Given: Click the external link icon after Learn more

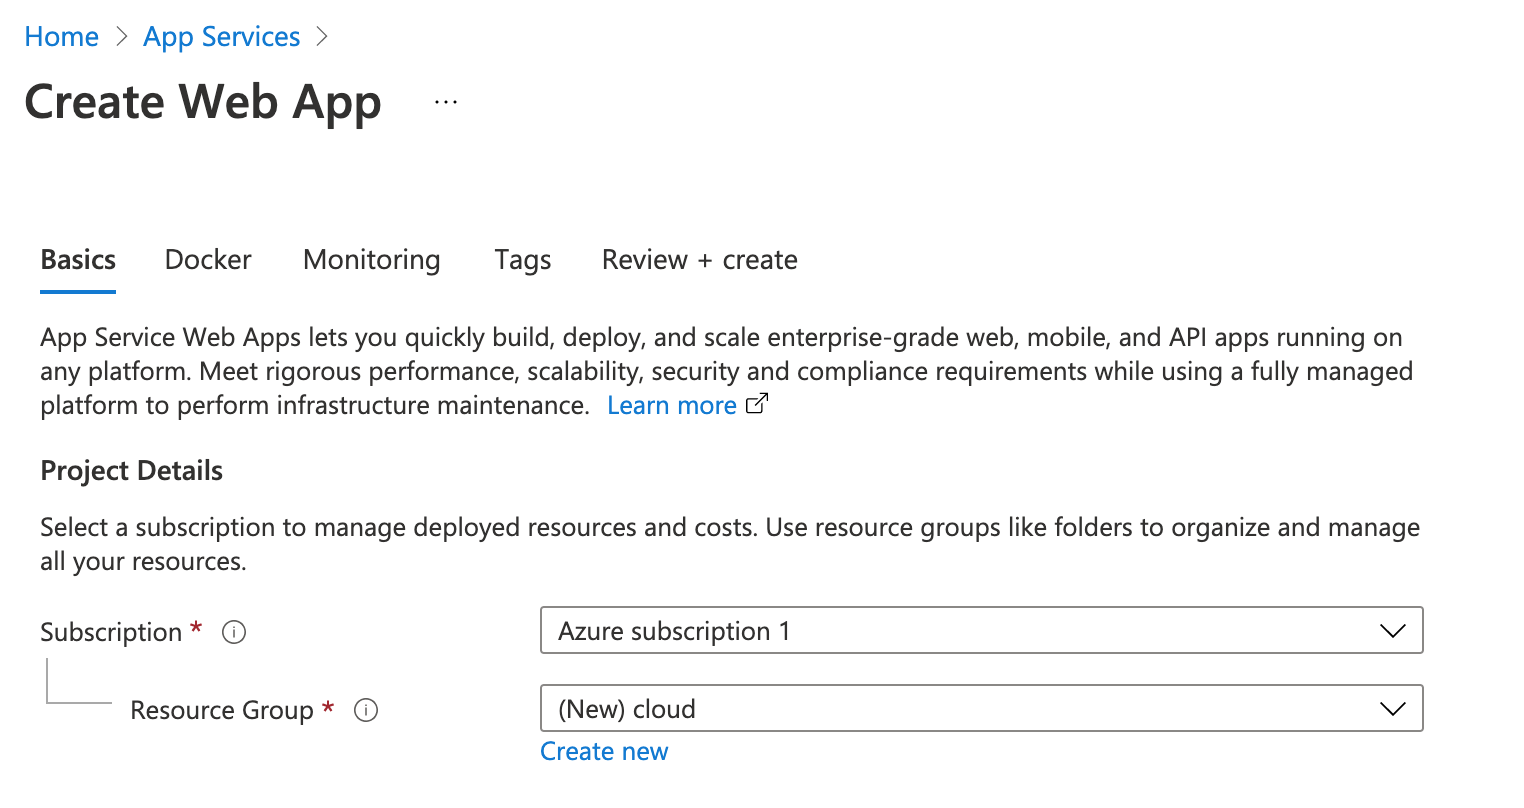Looking at the screenshot, I should point(758,404).
